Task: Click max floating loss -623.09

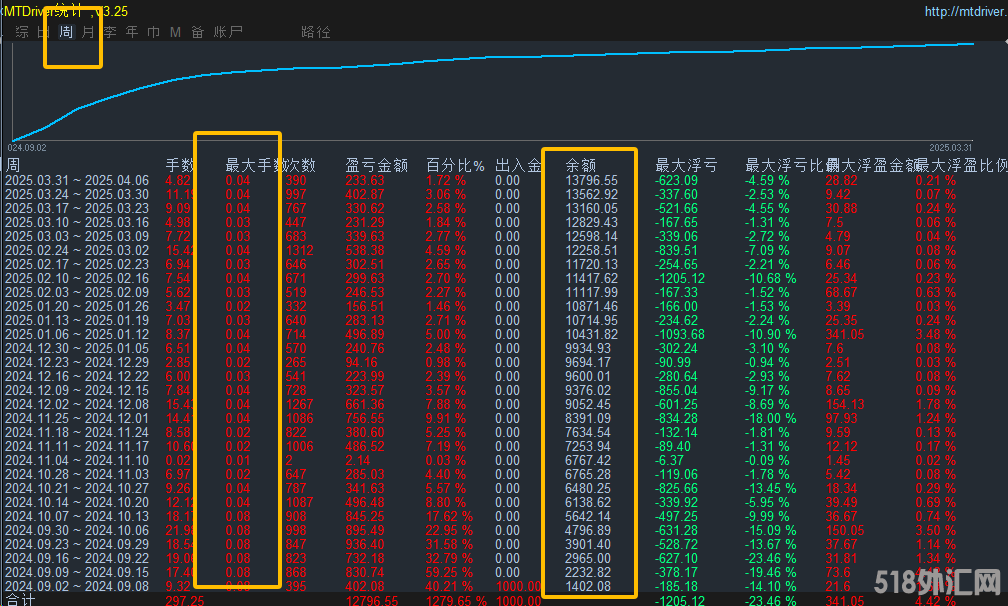Action: [676, 181]
